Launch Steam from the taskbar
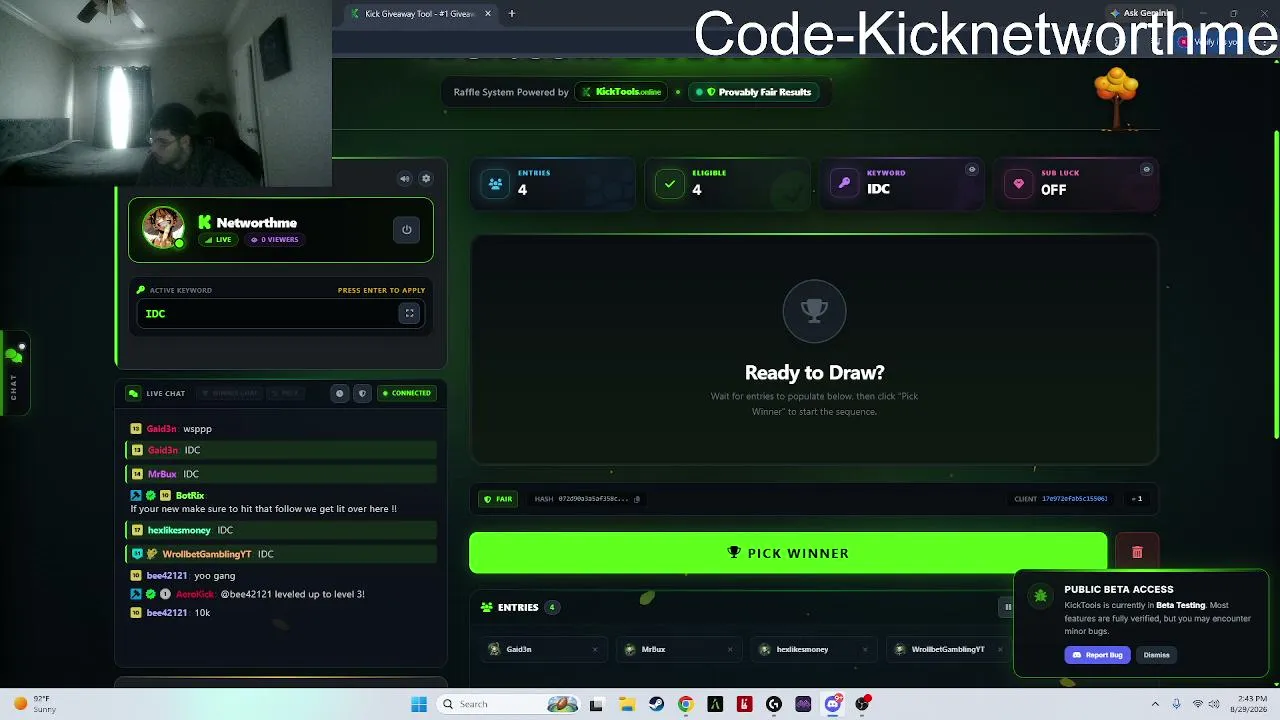This screenshot has height=720, width=1280. point(656,704)
